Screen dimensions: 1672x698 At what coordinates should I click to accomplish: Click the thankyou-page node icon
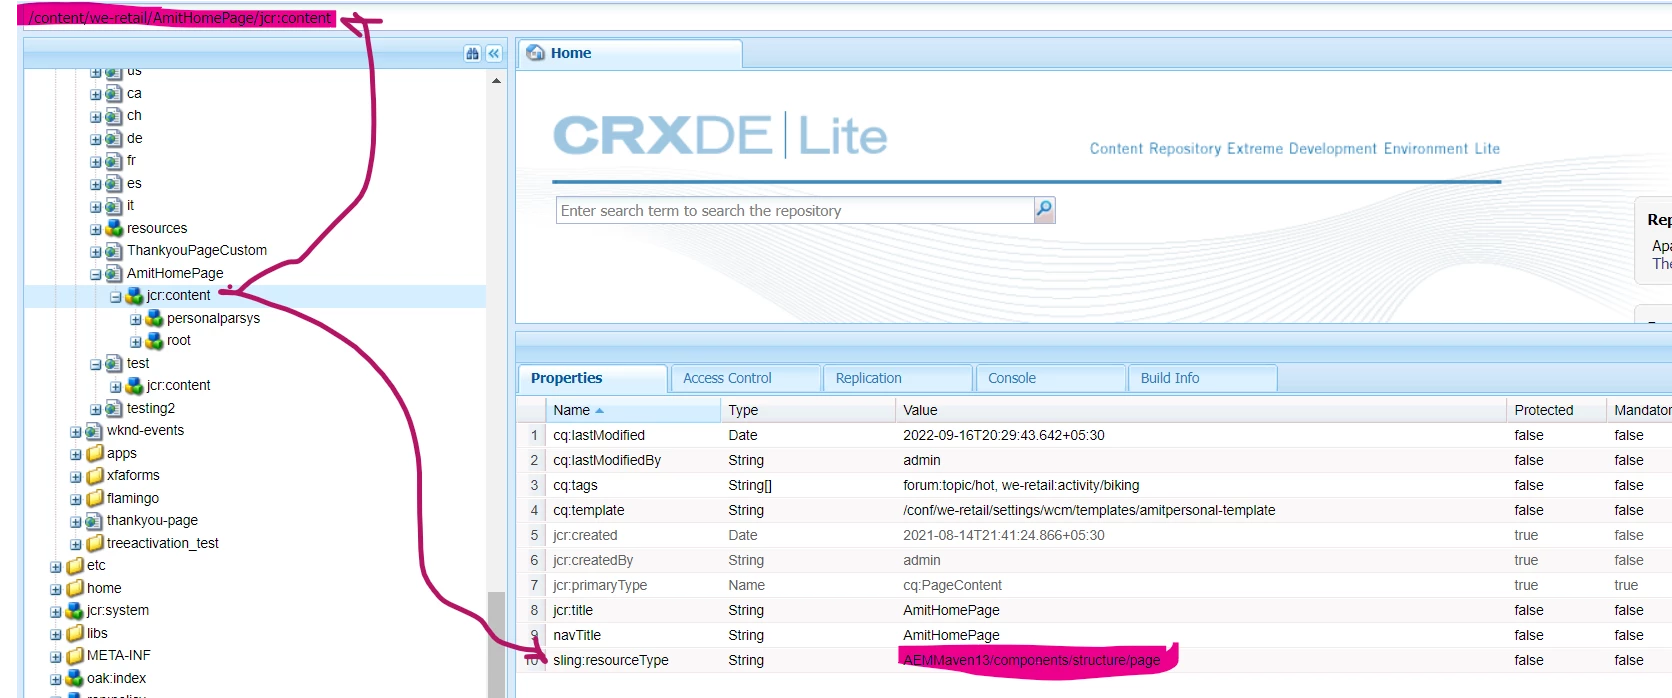[94, 521]
